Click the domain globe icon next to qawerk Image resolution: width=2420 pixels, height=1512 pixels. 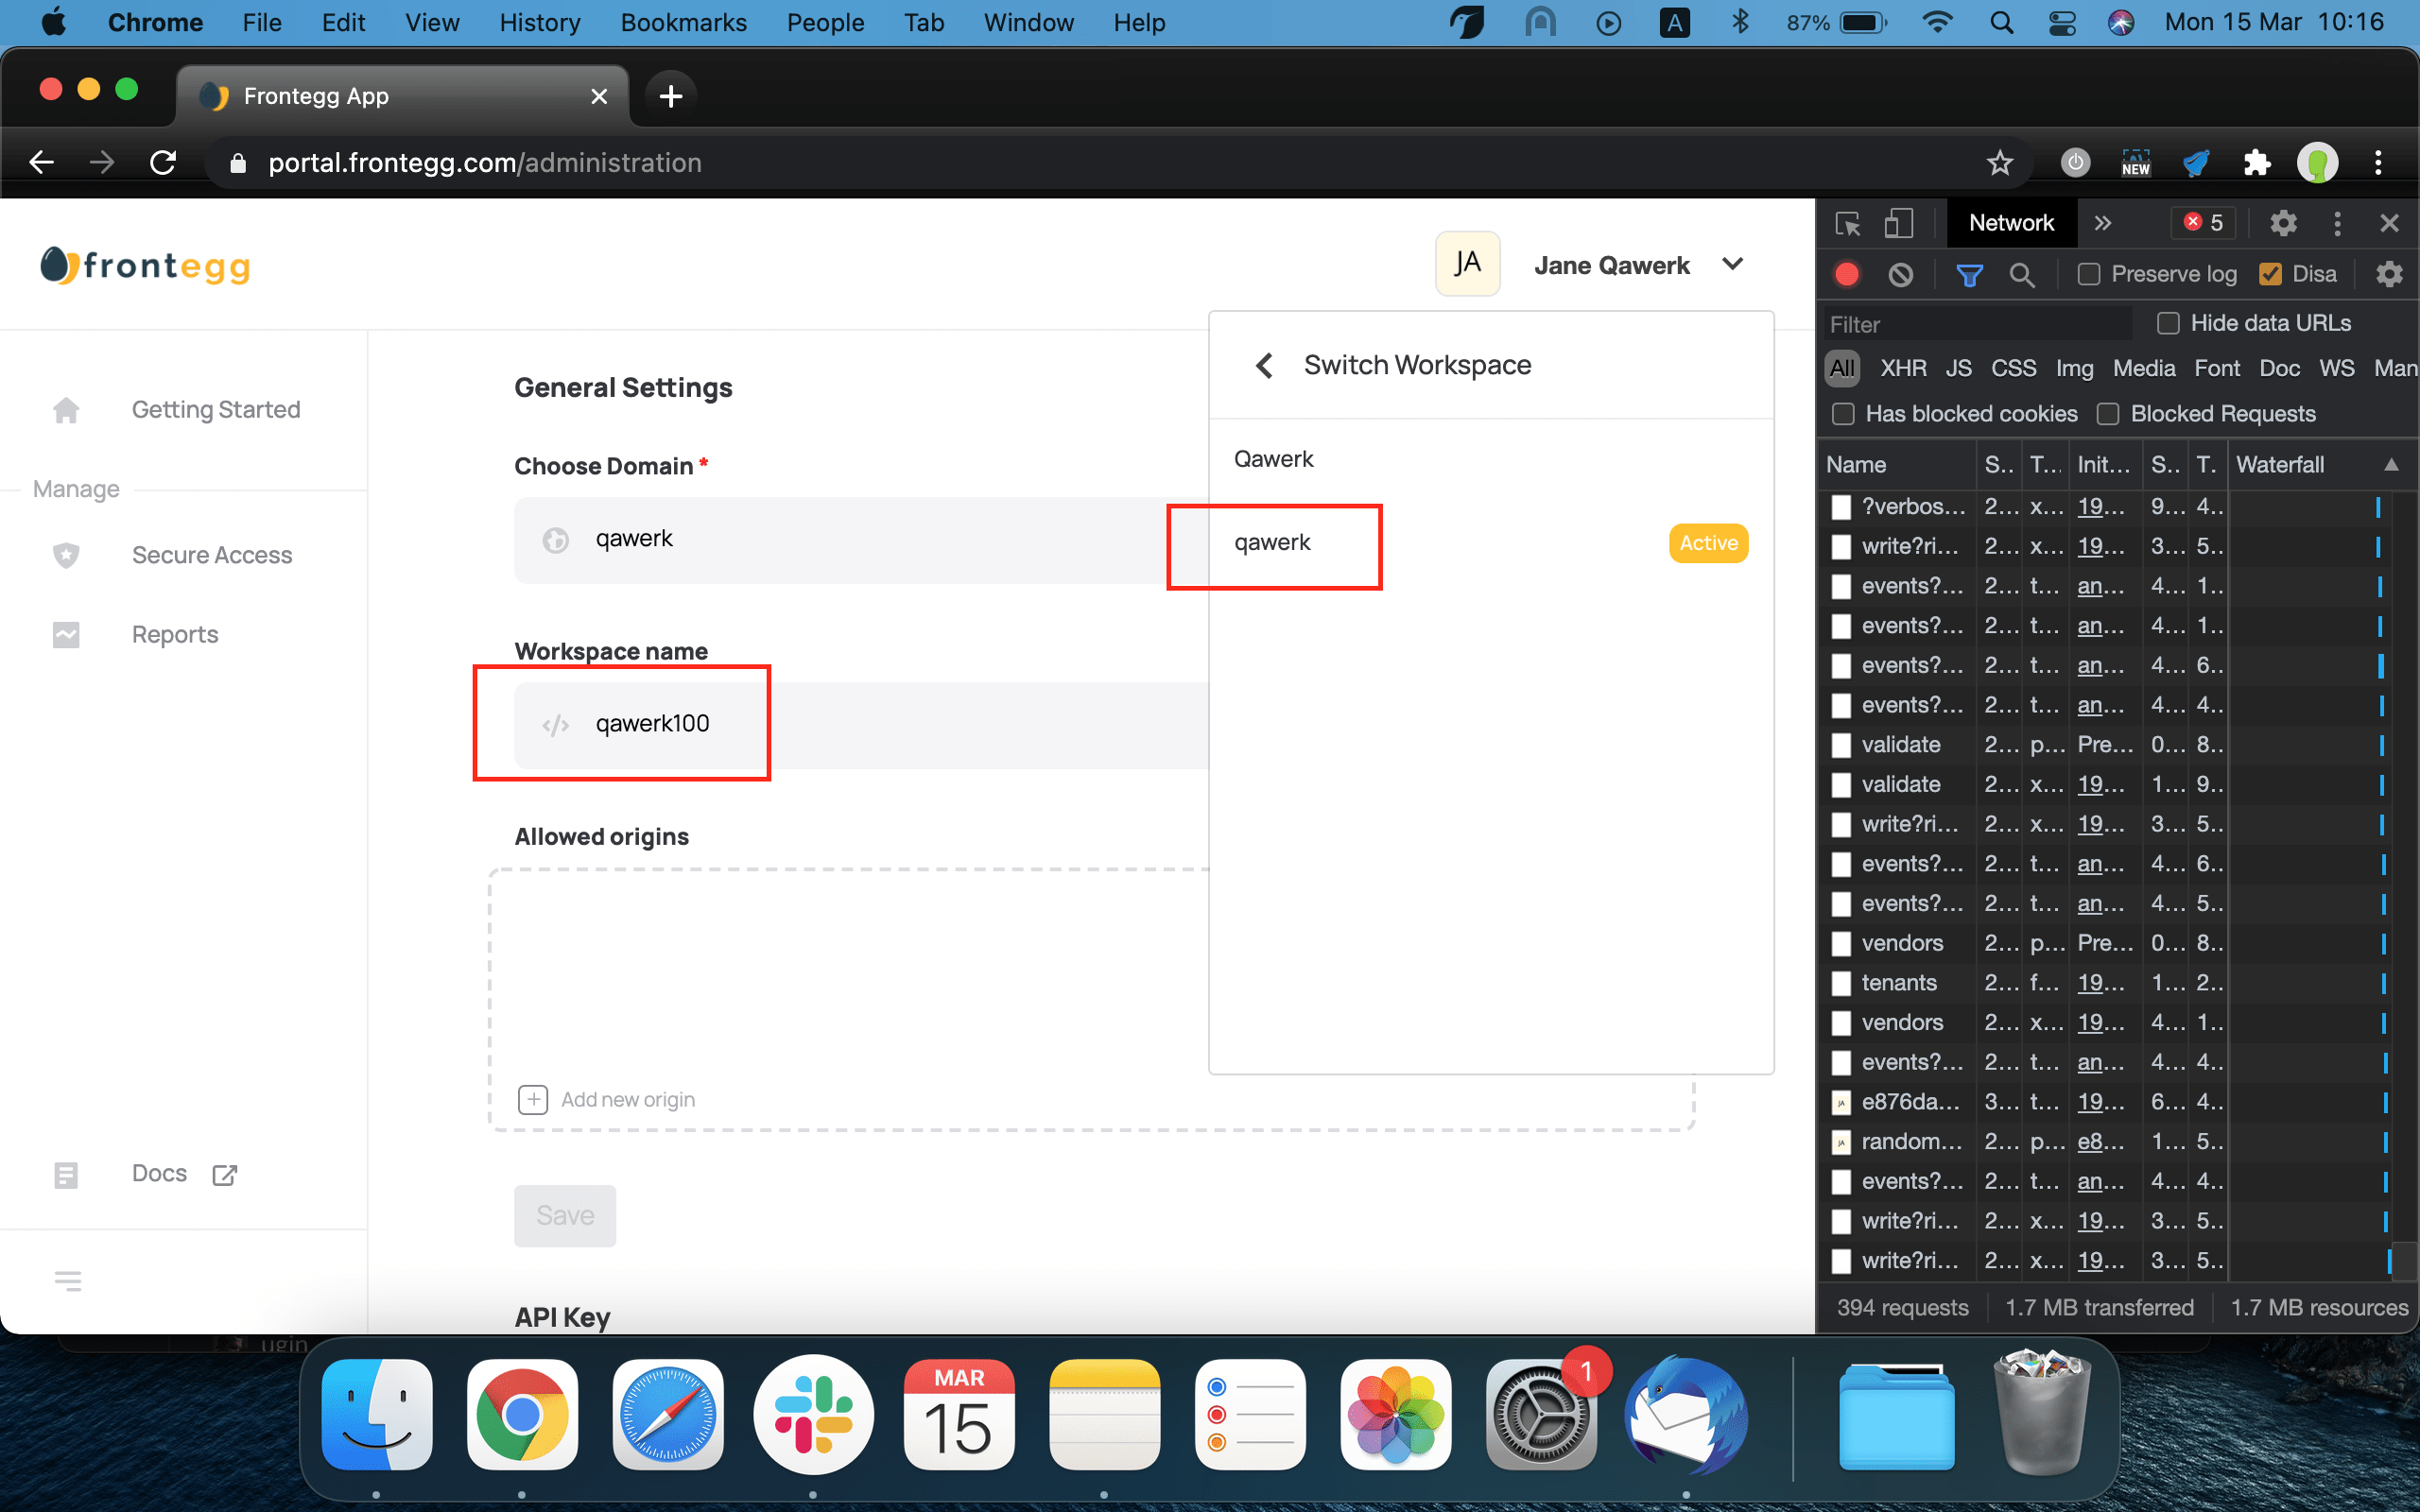tap(556, 539)
